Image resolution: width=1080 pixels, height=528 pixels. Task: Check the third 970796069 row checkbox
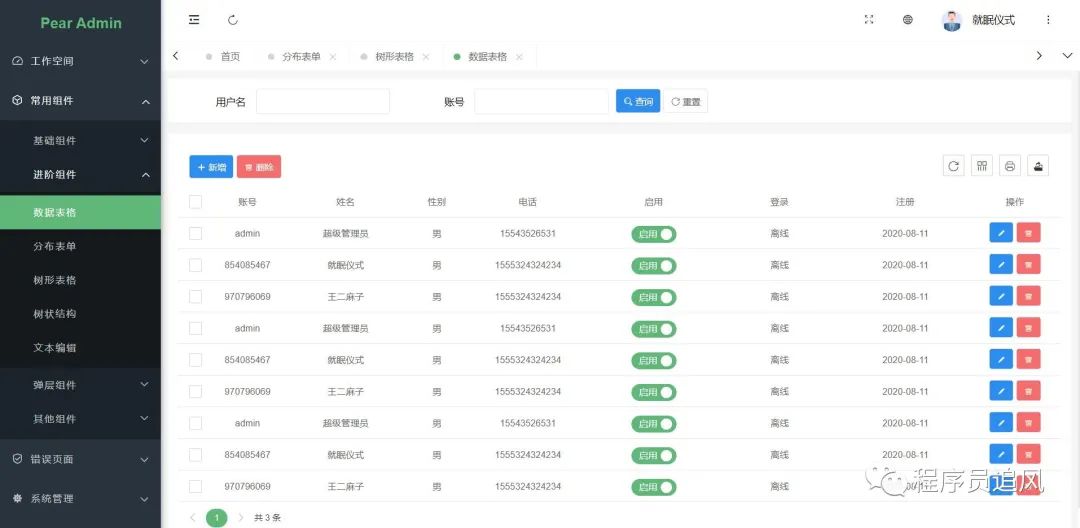point(196,487)
